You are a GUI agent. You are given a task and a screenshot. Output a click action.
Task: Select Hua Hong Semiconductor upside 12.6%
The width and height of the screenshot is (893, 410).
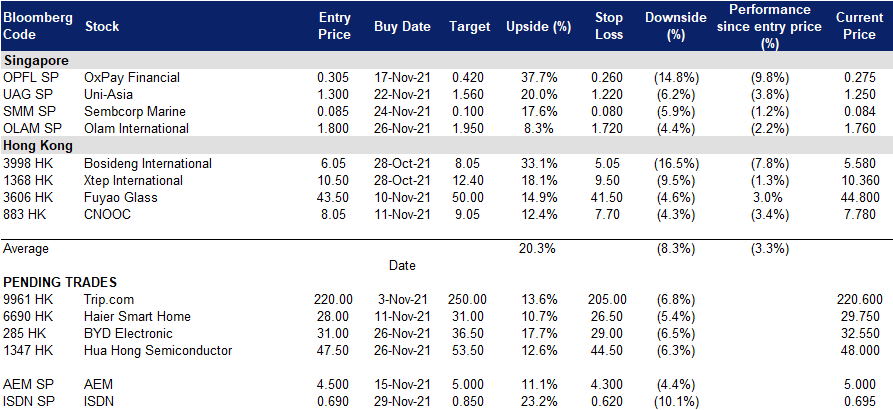pos(538,351)
